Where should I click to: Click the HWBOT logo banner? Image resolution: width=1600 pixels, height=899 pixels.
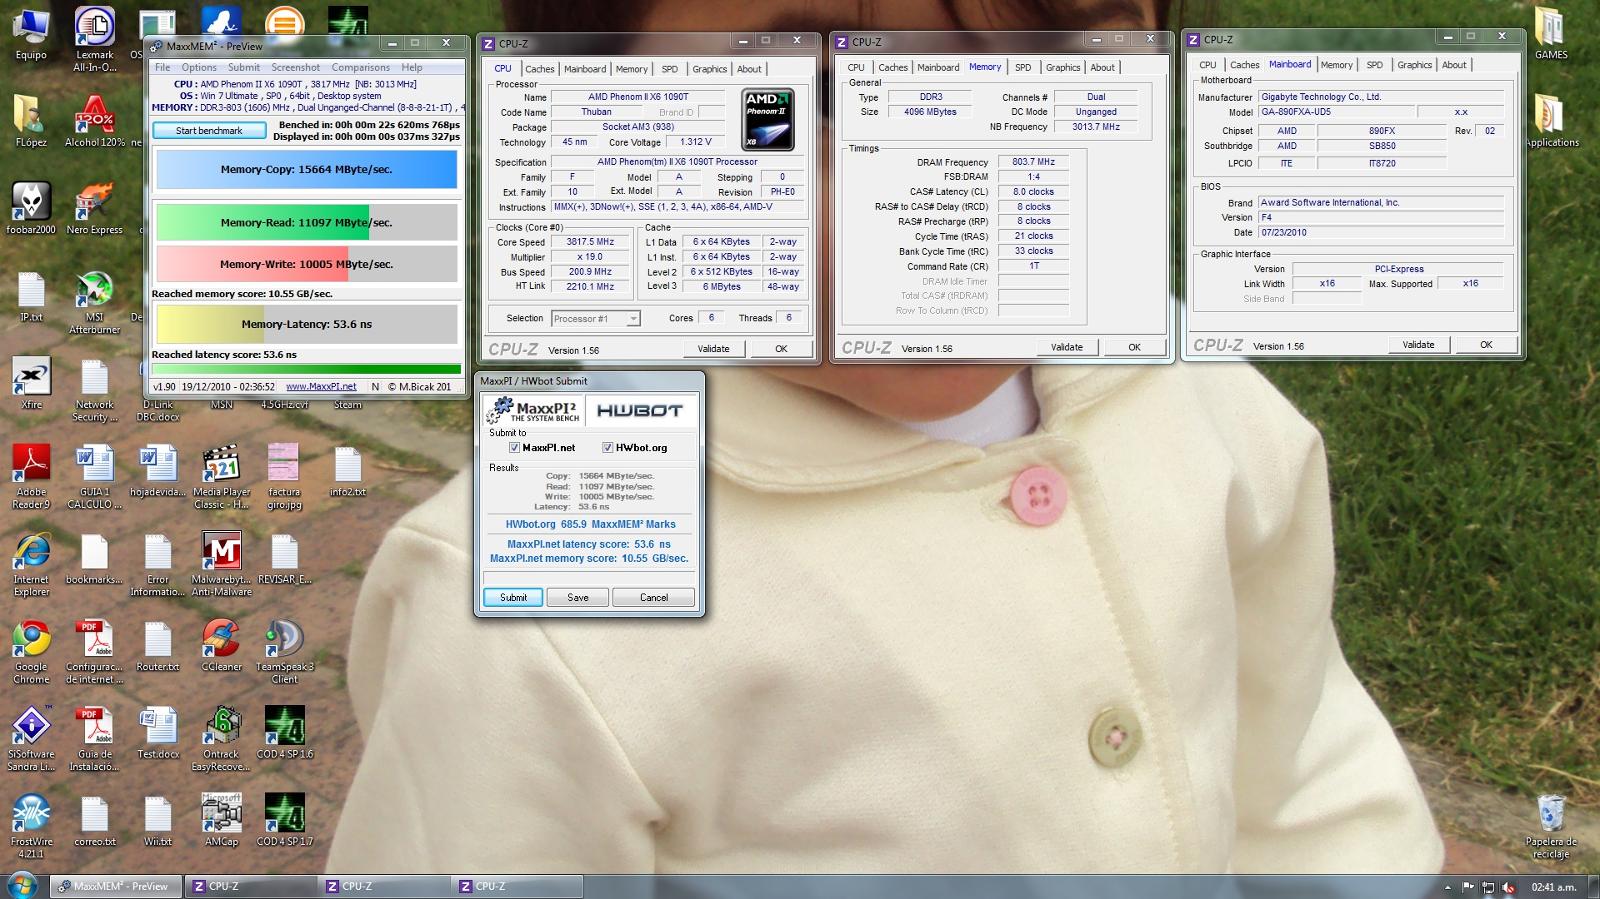tap(640, 410)
